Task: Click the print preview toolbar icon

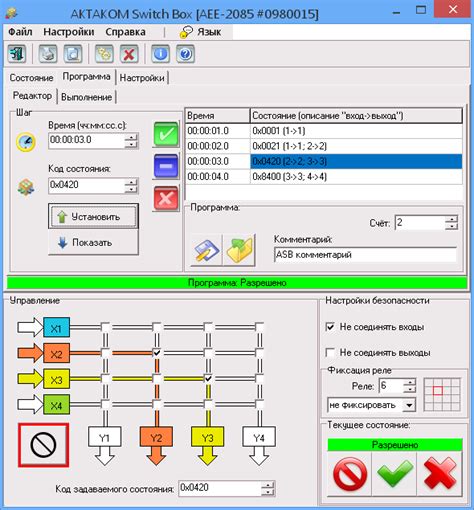Action: click(73, 54)
